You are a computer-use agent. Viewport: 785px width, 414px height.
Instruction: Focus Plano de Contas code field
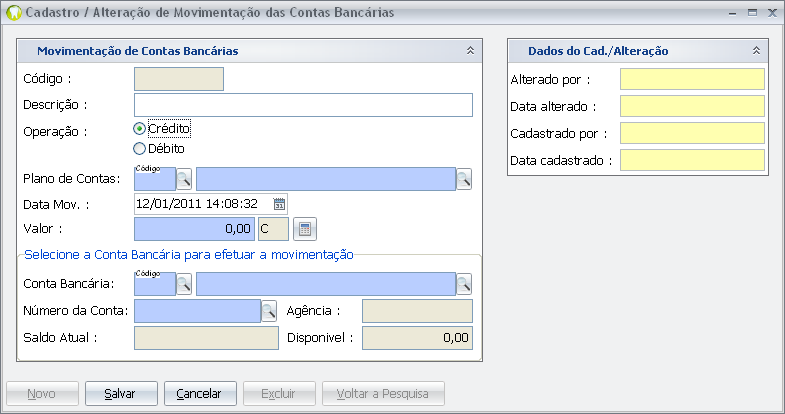click(x=155, y=179)
